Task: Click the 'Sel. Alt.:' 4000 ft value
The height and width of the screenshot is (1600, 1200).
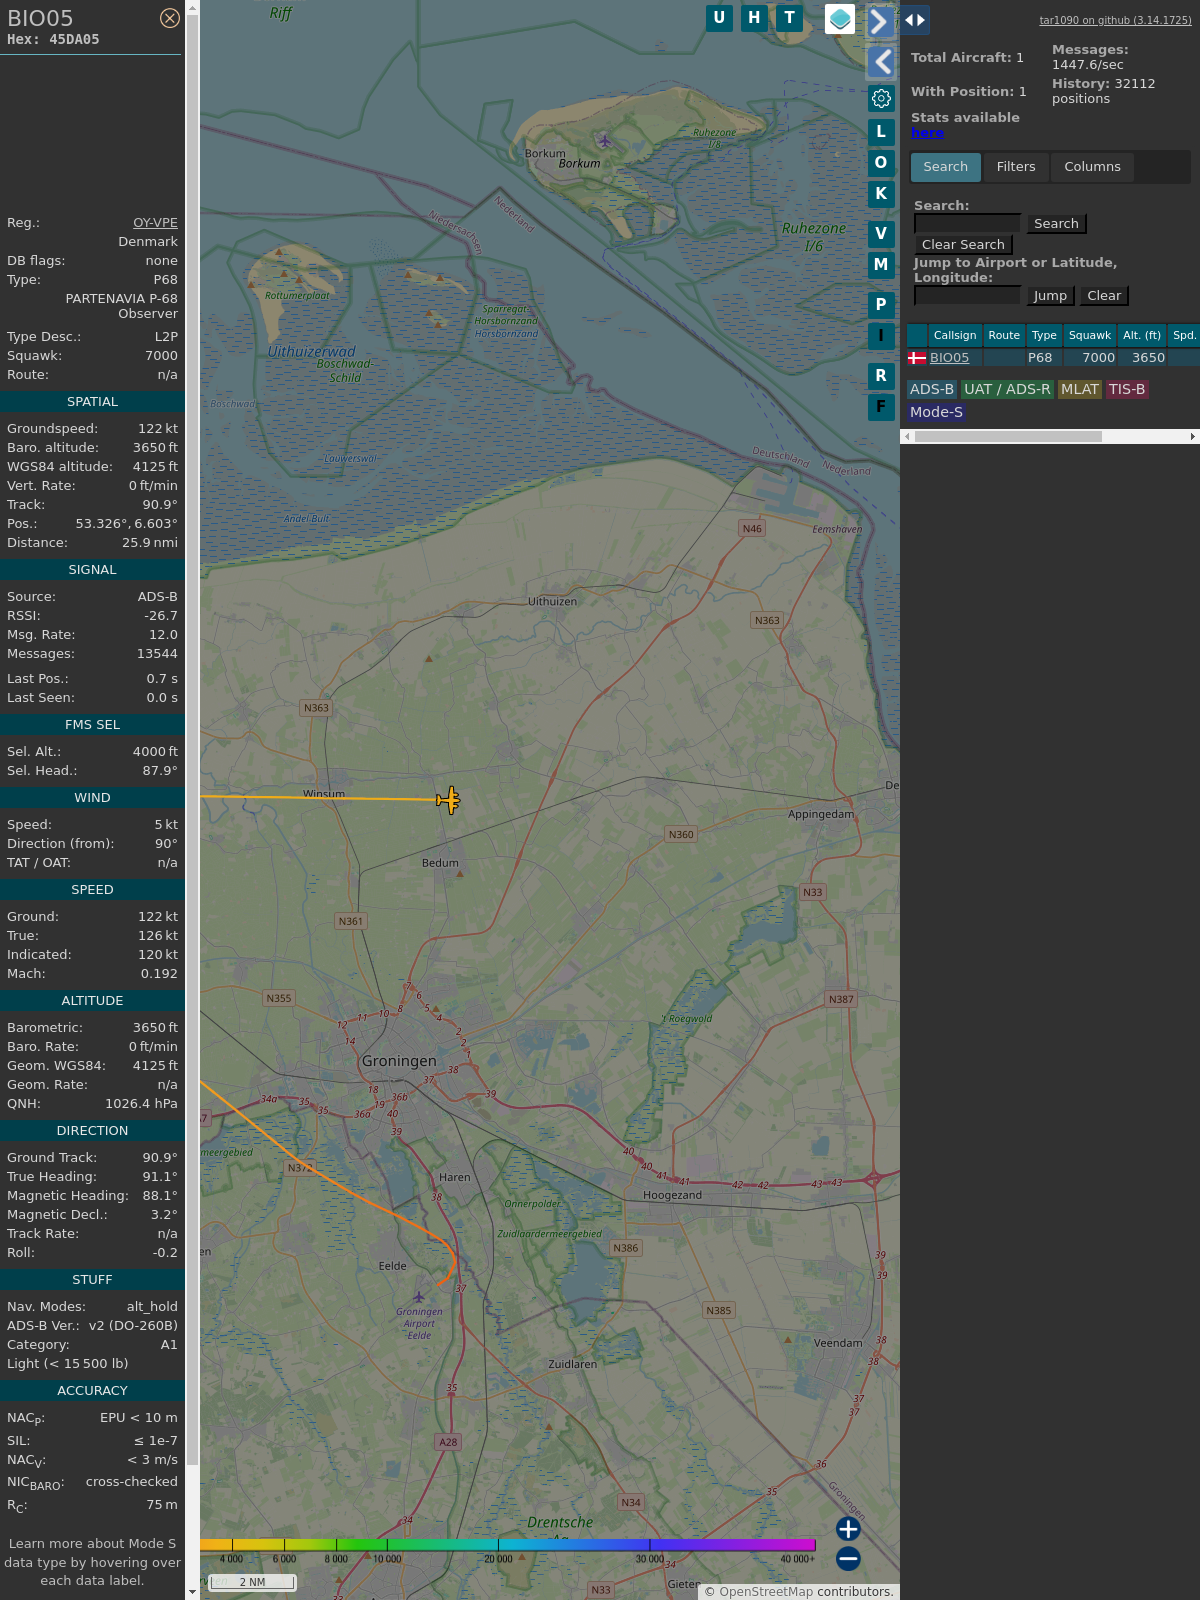Action: [155, 752]
